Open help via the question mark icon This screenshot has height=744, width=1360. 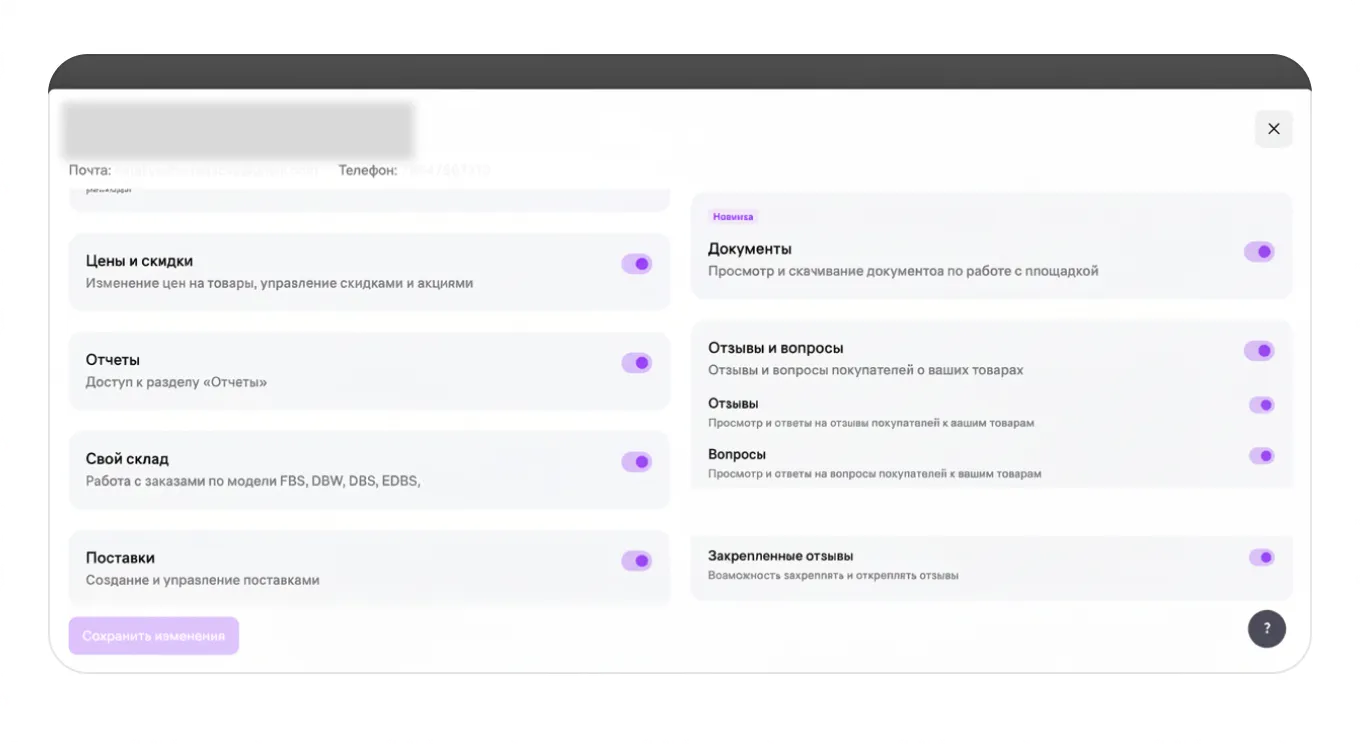(x=1266, y=629)
